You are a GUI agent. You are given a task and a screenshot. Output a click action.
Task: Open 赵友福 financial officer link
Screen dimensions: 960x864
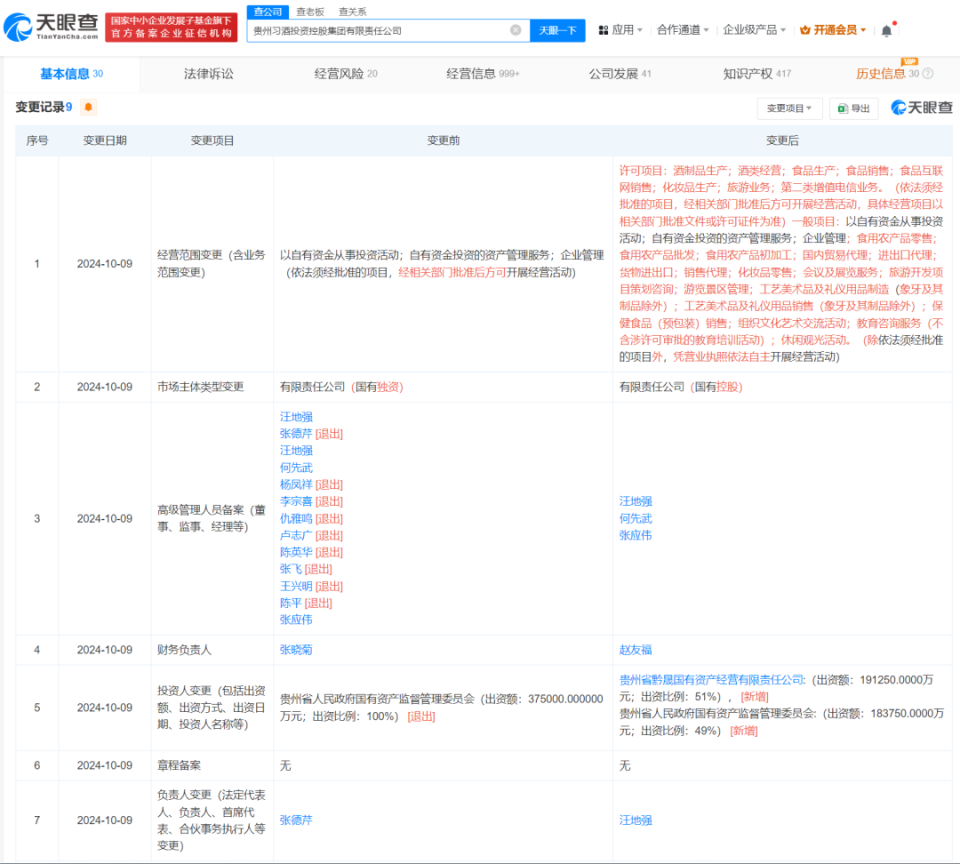[x=636, y=650]
